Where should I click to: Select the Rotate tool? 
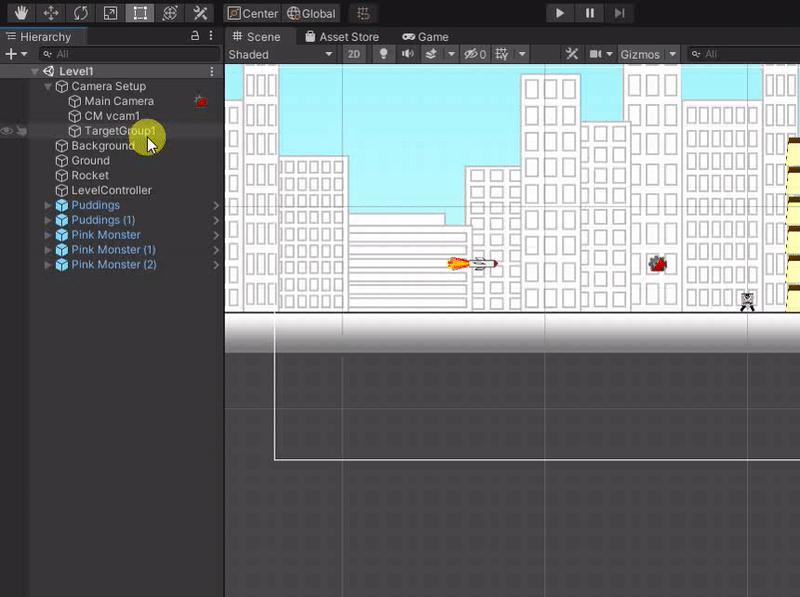pos(80,14)
